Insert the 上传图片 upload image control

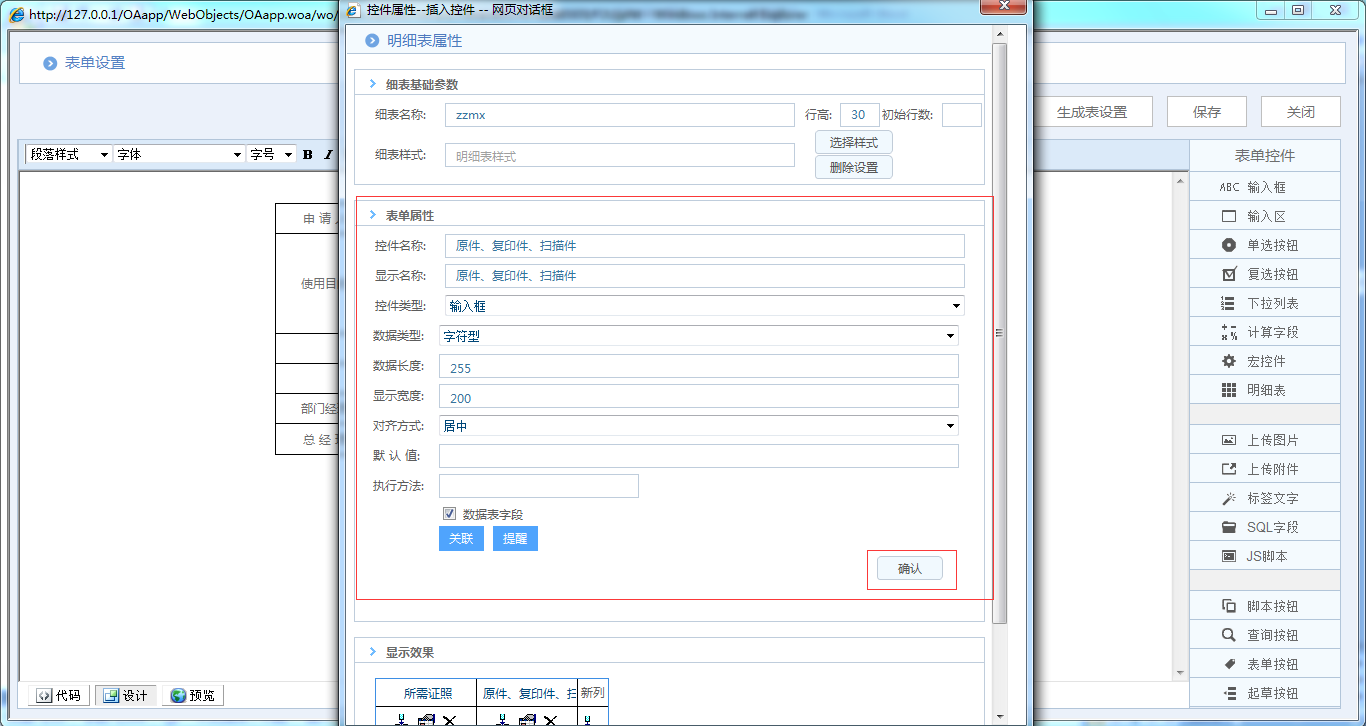1264,439
